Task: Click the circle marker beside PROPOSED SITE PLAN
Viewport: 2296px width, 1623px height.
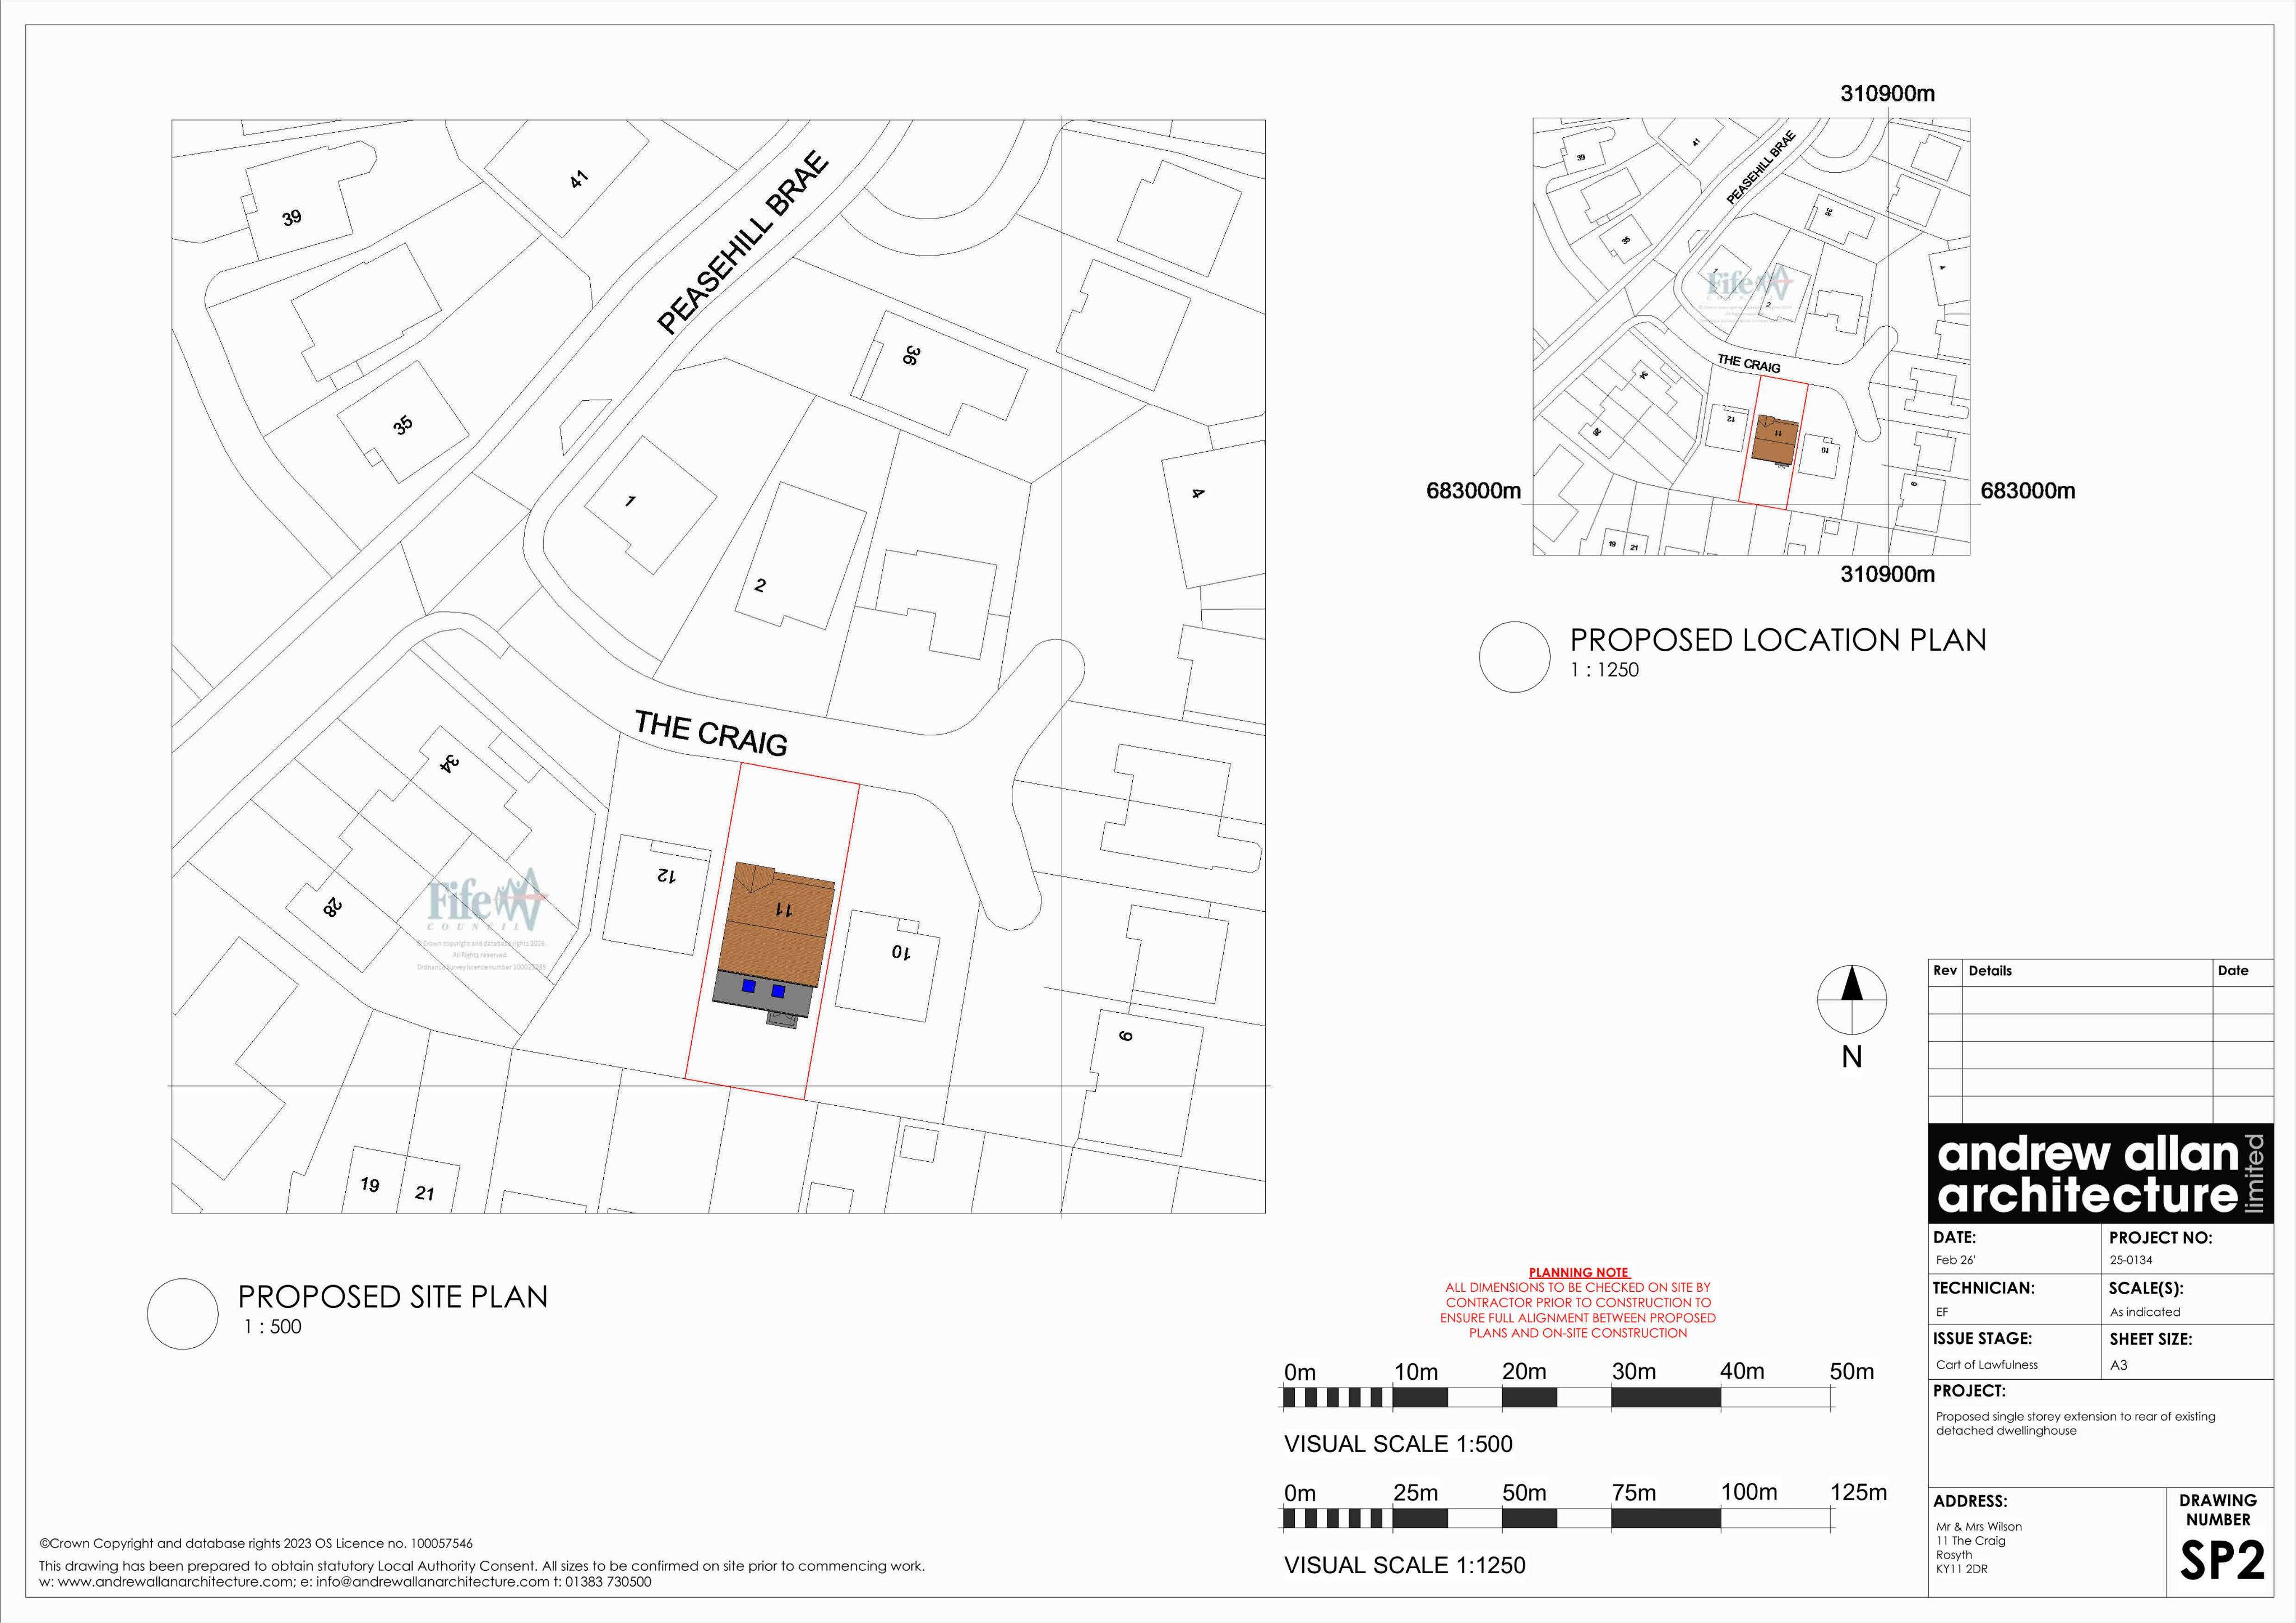Action: coord(183,1314)
